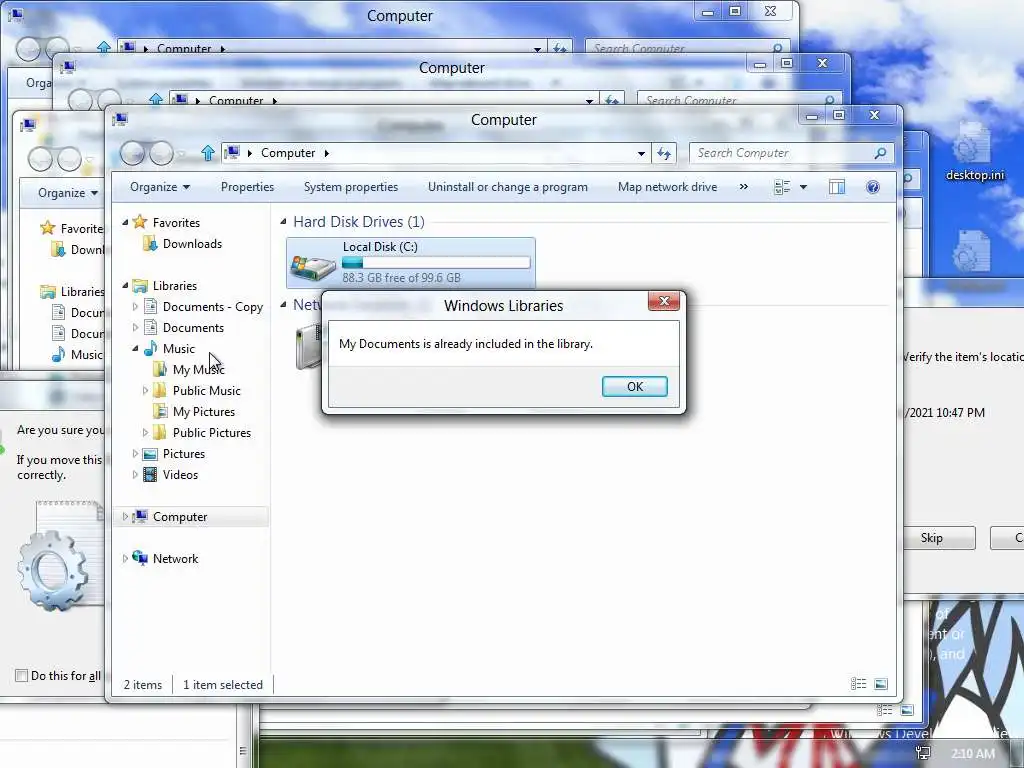Click the front Computer window's title bar icon
The height and width of the screenshot is (768, 1024).
point(120,119)
